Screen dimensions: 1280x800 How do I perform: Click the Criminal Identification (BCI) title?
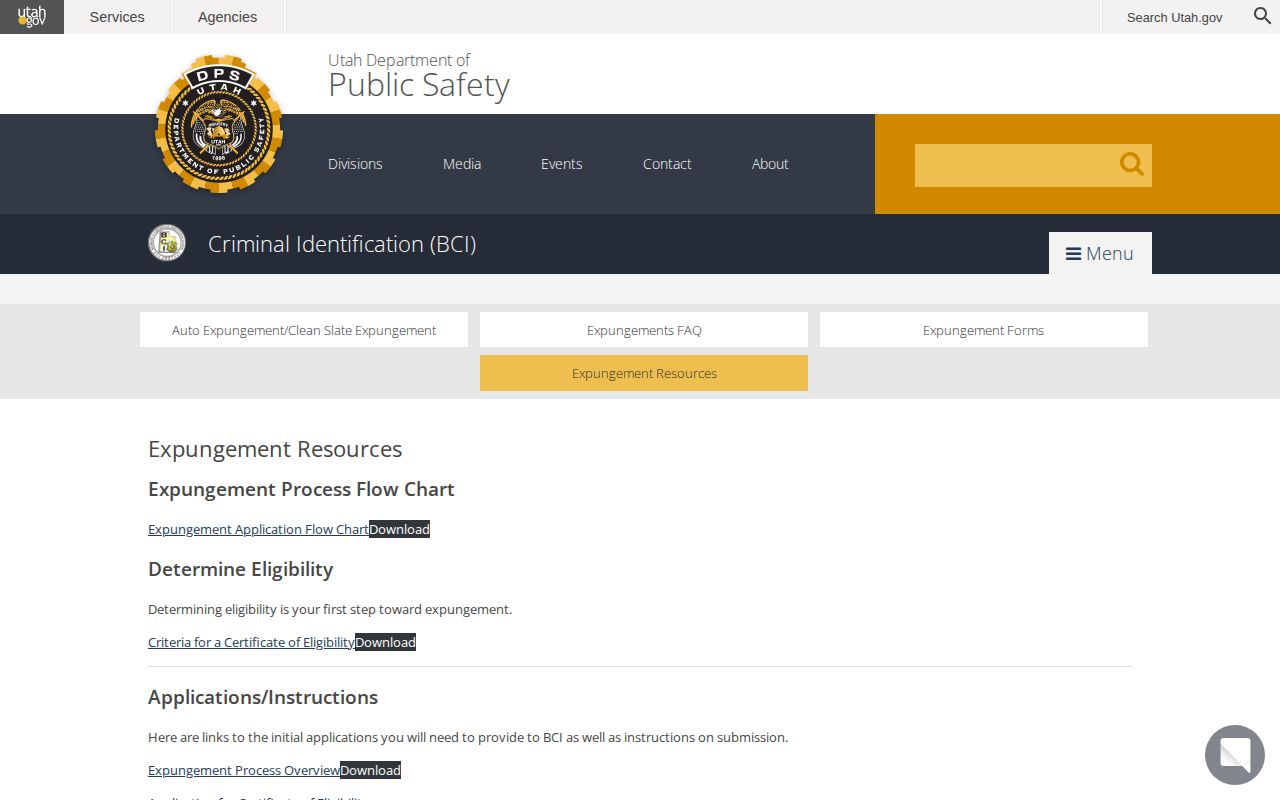point(342,244)
